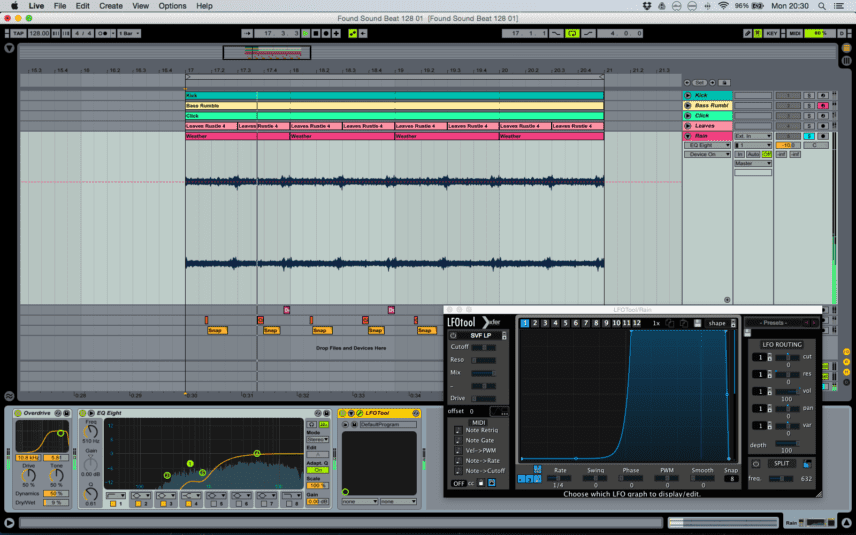Enable Note Retrig MIDI option
This screenshot has width=856, height=535.
pos(458,431)
